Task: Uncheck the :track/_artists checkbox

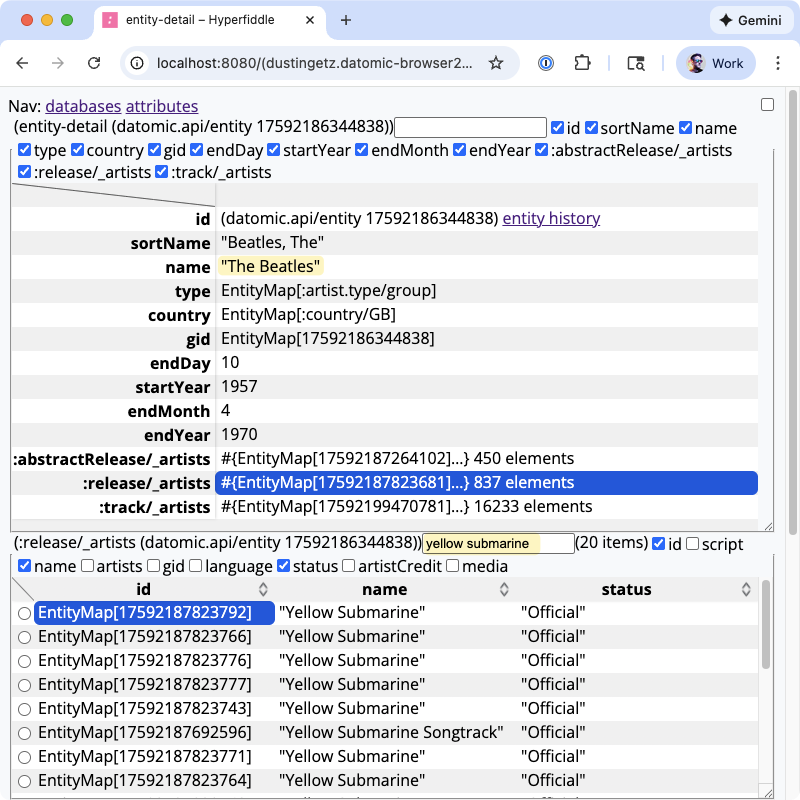Action: point(161,171)
